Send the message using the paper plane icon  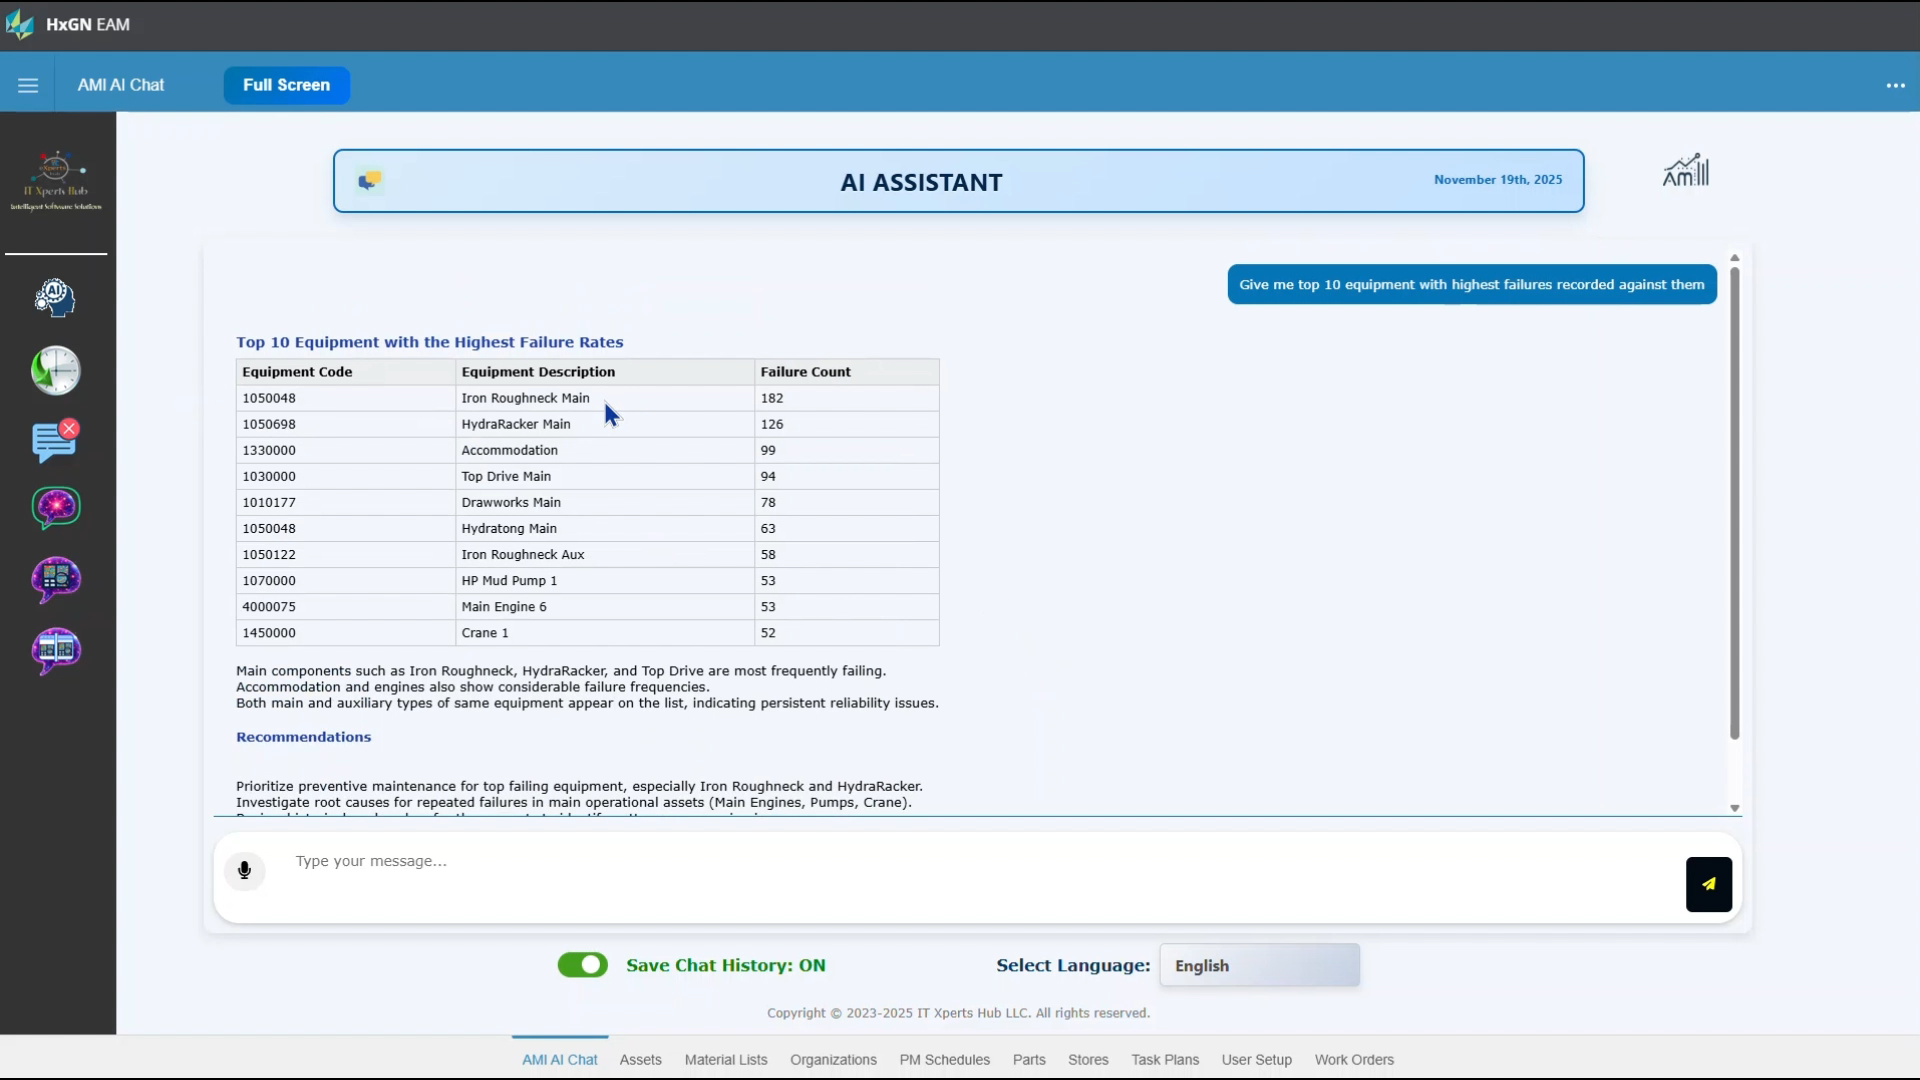[x=1708, y=884]
